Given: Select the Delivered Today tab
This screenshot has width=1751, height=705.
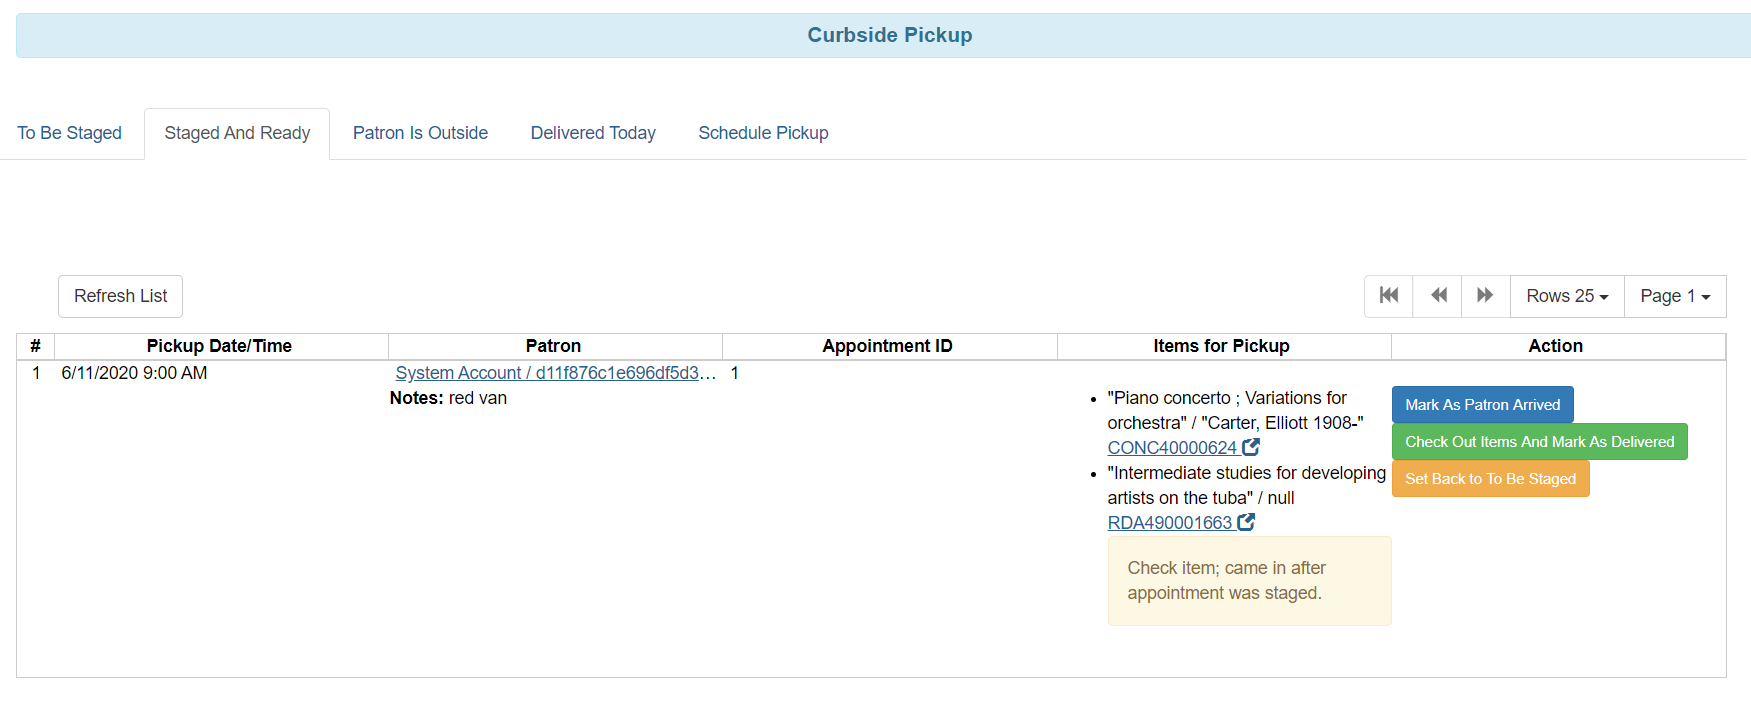Looking at the screenshot, I should coord(593,133).
